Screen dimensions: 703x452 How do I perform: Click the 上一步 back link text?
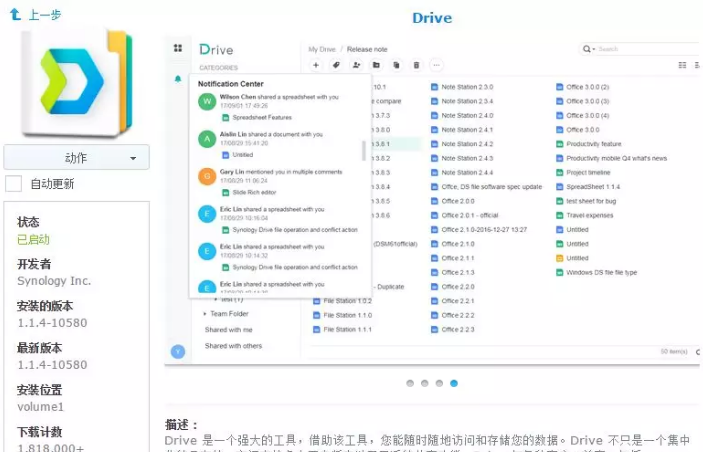pos(45,15)
